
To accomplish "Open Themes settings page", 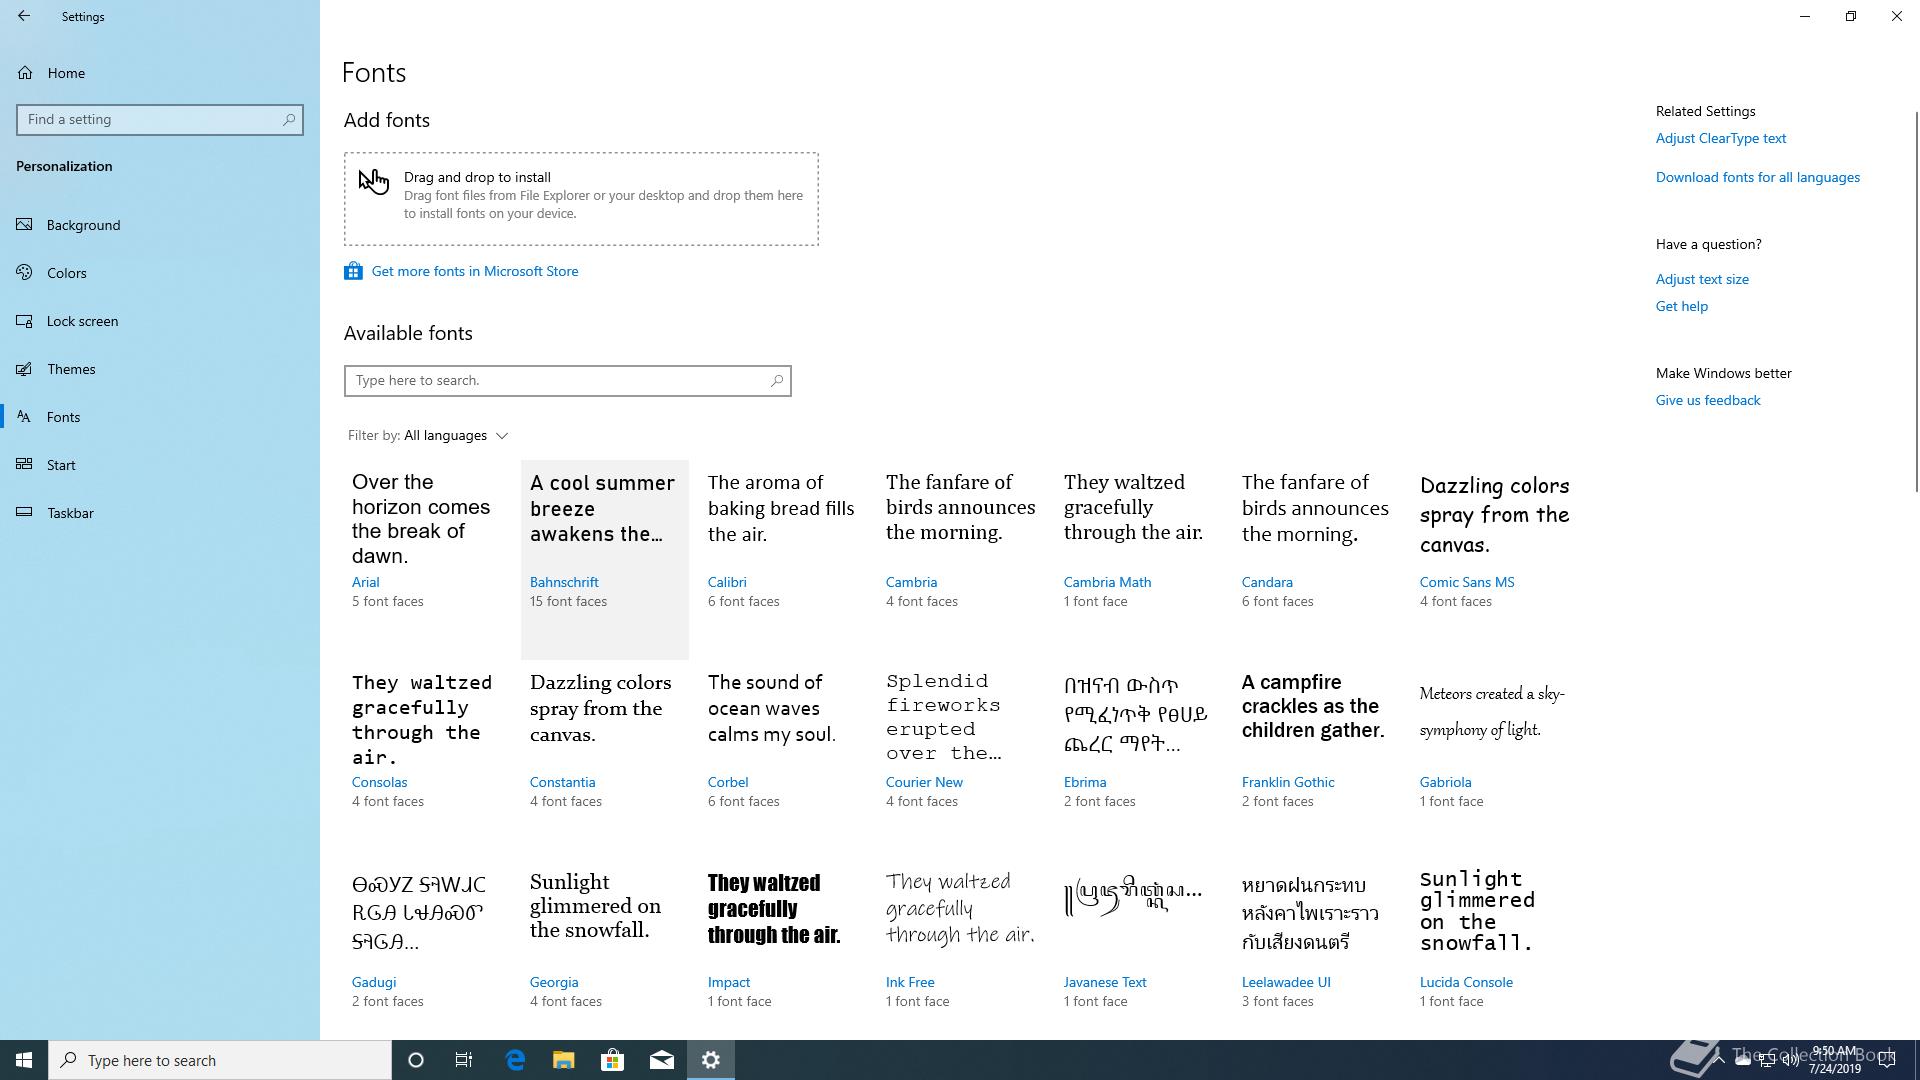I will point(160,369).
